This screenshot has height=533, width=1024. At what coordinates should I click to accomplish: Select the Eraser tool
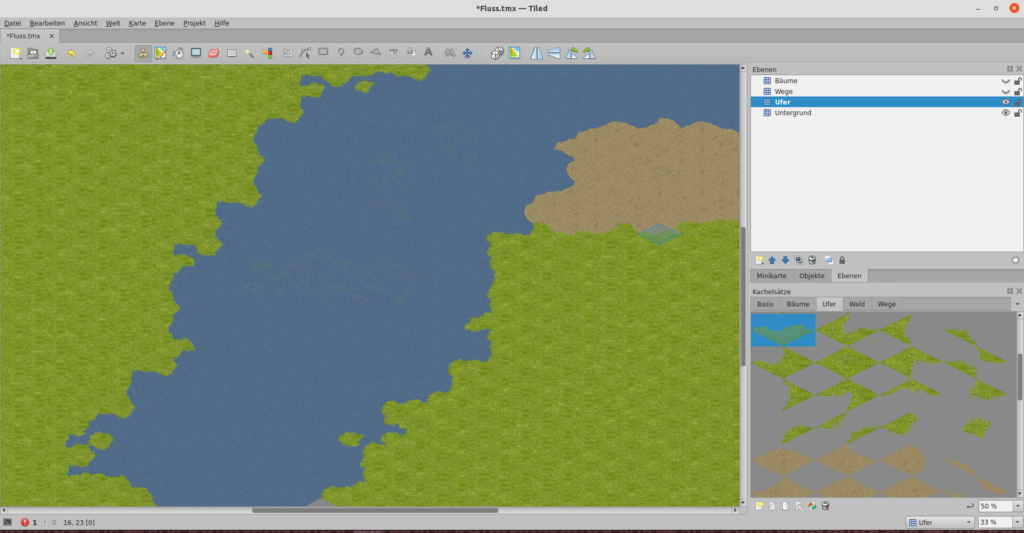[x=213, y=53]
